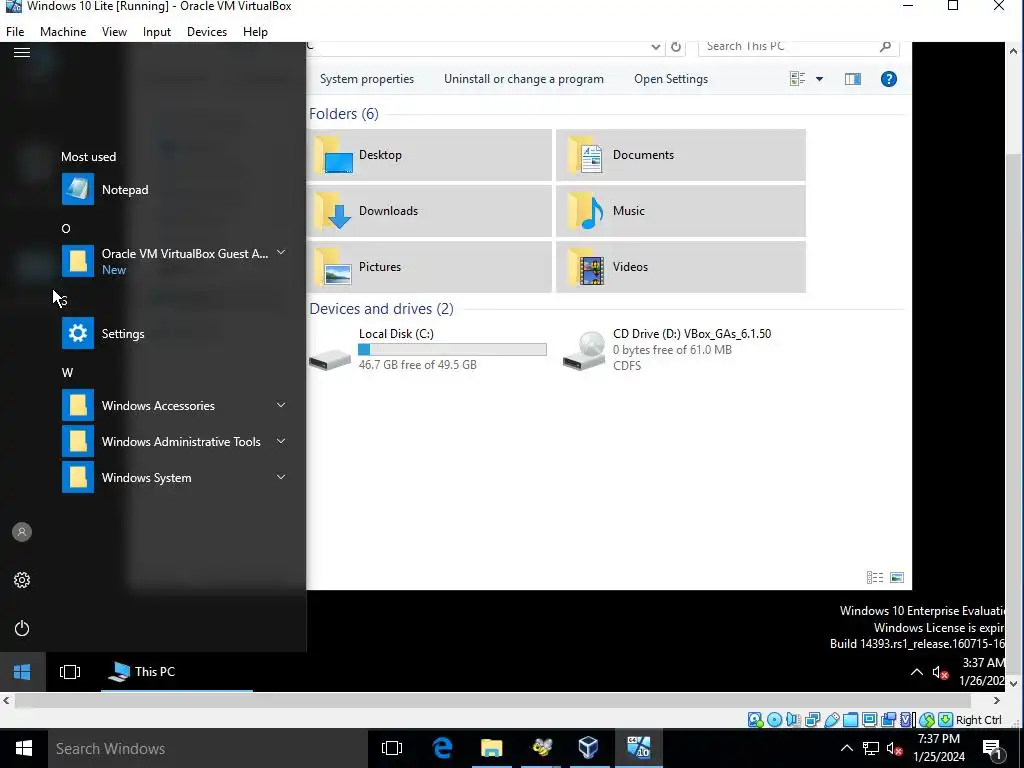1024x768 pixels.
Task: Click the keyboard capture green arrow indicator
Action: (945, 720)
